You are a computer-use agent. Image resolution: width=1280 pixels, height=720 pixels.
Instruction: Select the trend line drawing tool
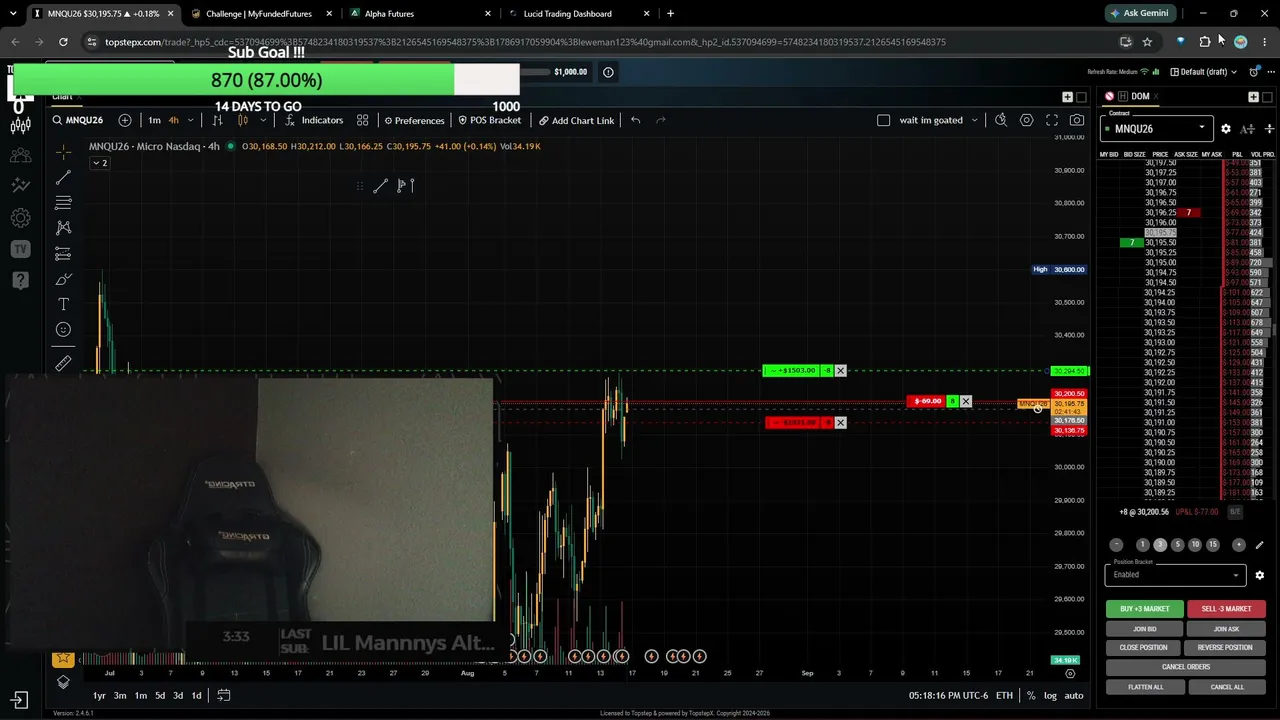pos(63,178)
